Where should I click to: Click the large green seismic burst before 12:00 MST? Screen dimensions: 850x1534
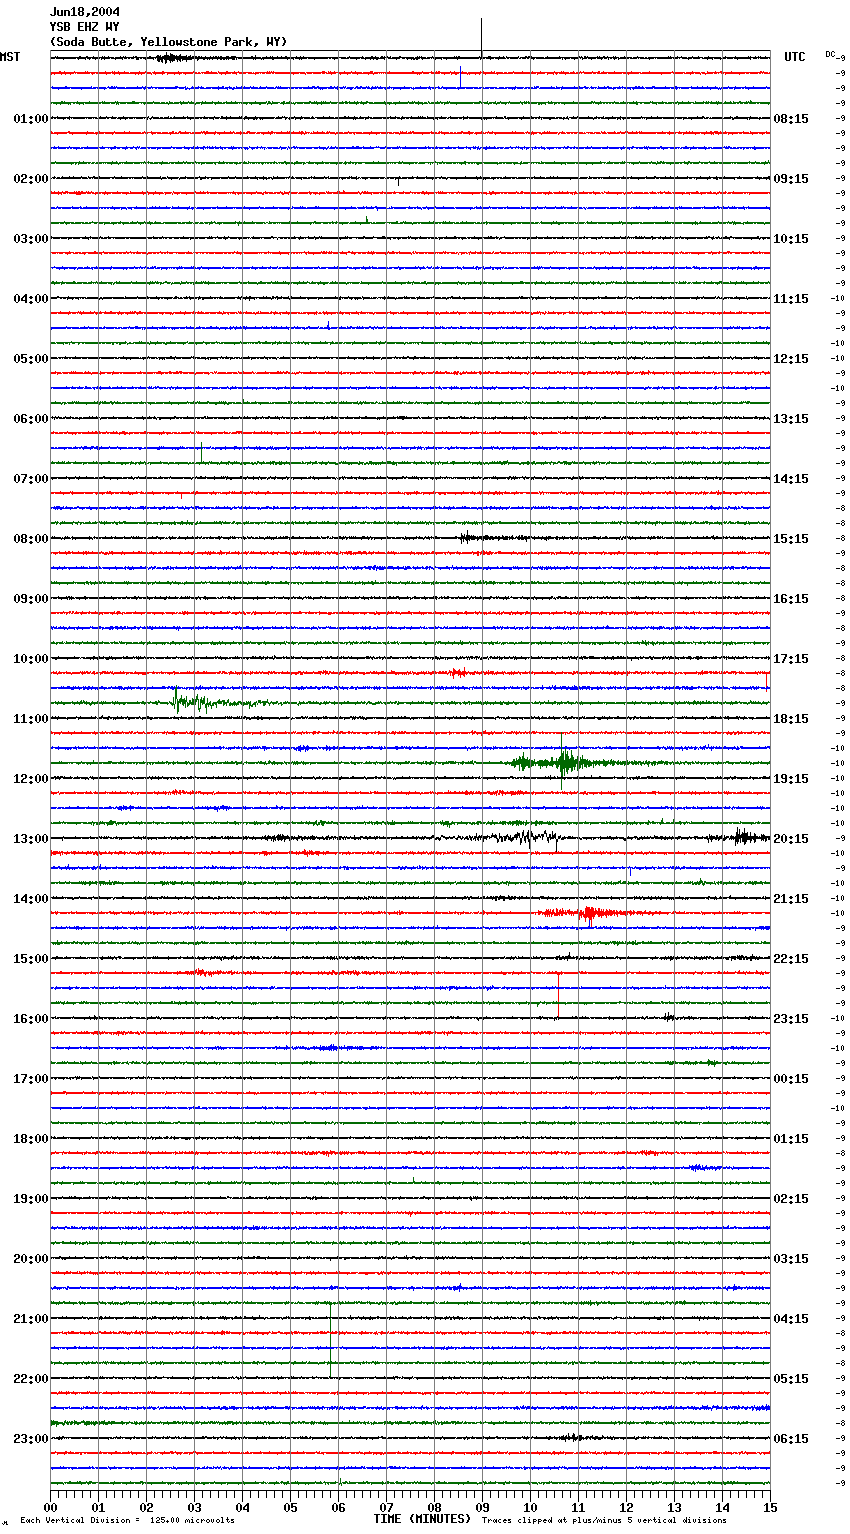[x=565, y=763]
